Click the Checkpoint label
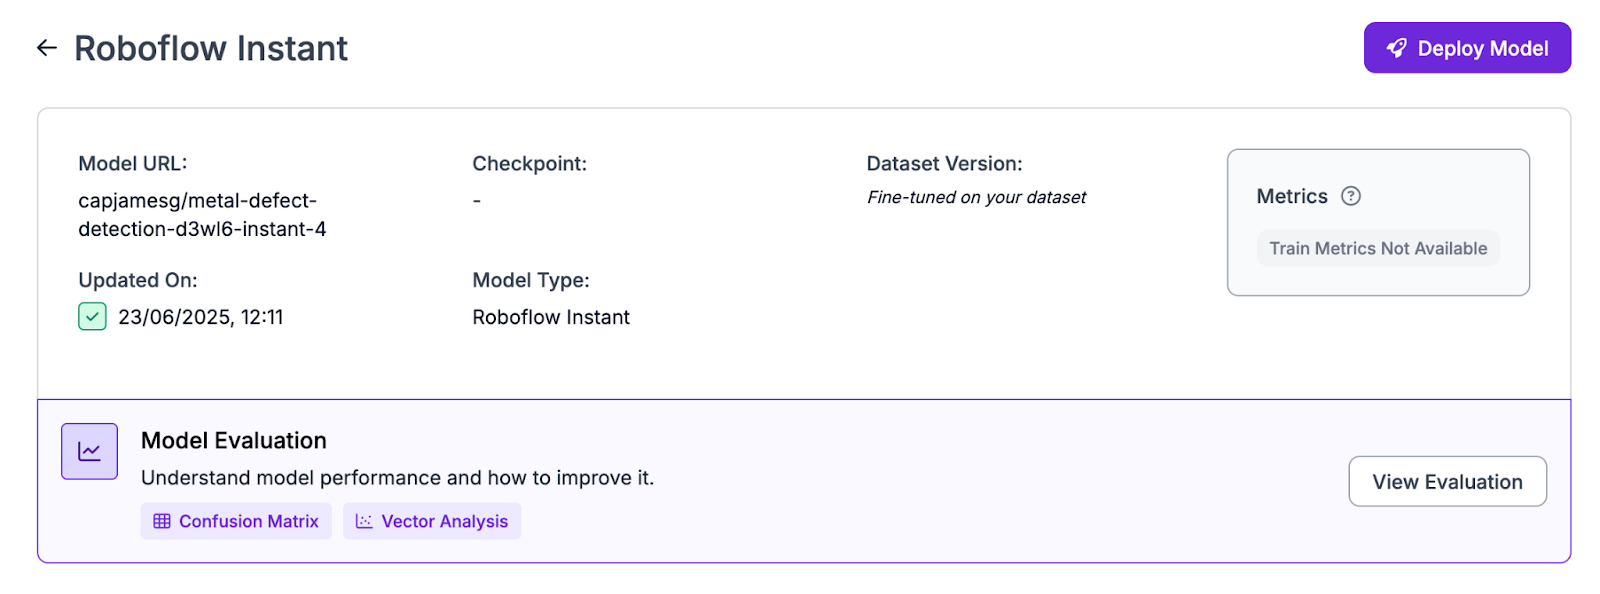1600x594 pixels. (530, 164)
